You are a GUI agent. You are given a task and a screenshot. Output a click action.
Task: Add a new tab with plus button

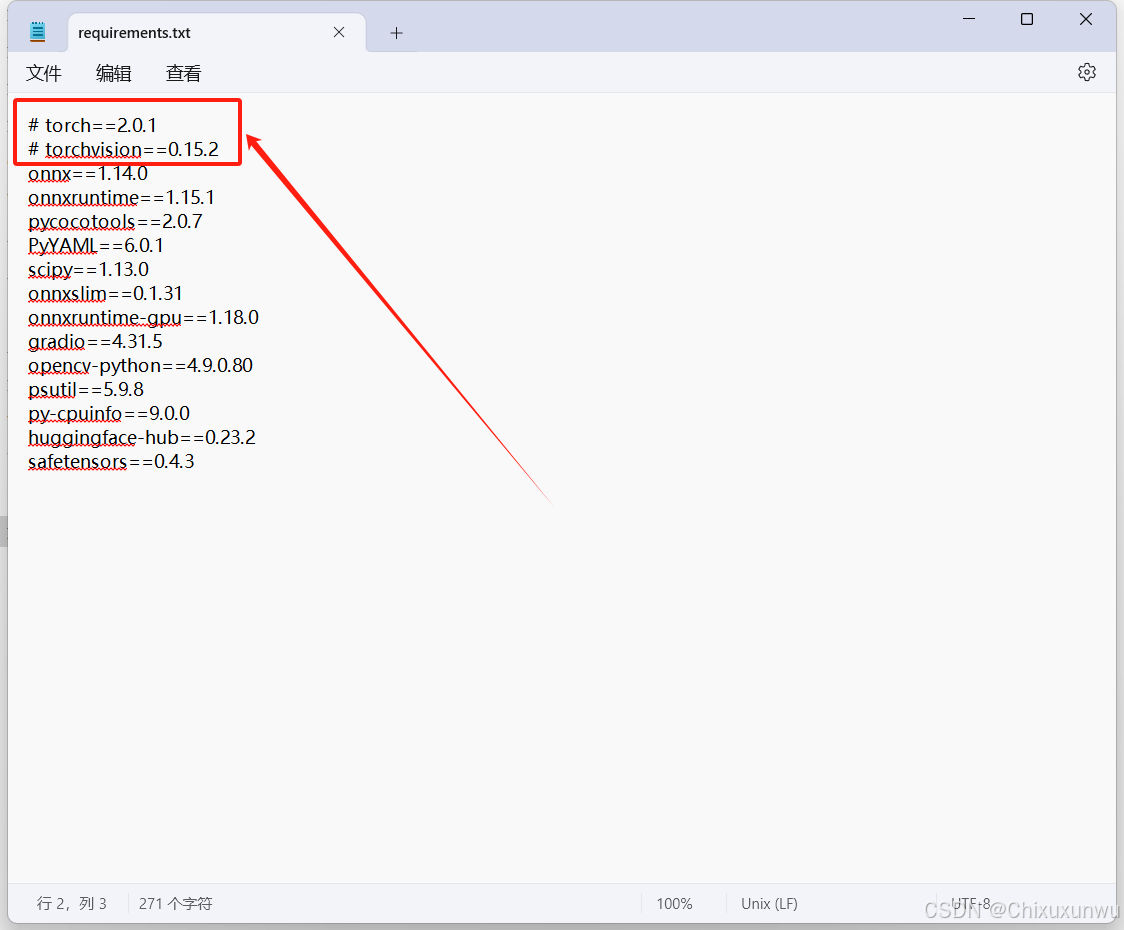click(x=396, y=33)
